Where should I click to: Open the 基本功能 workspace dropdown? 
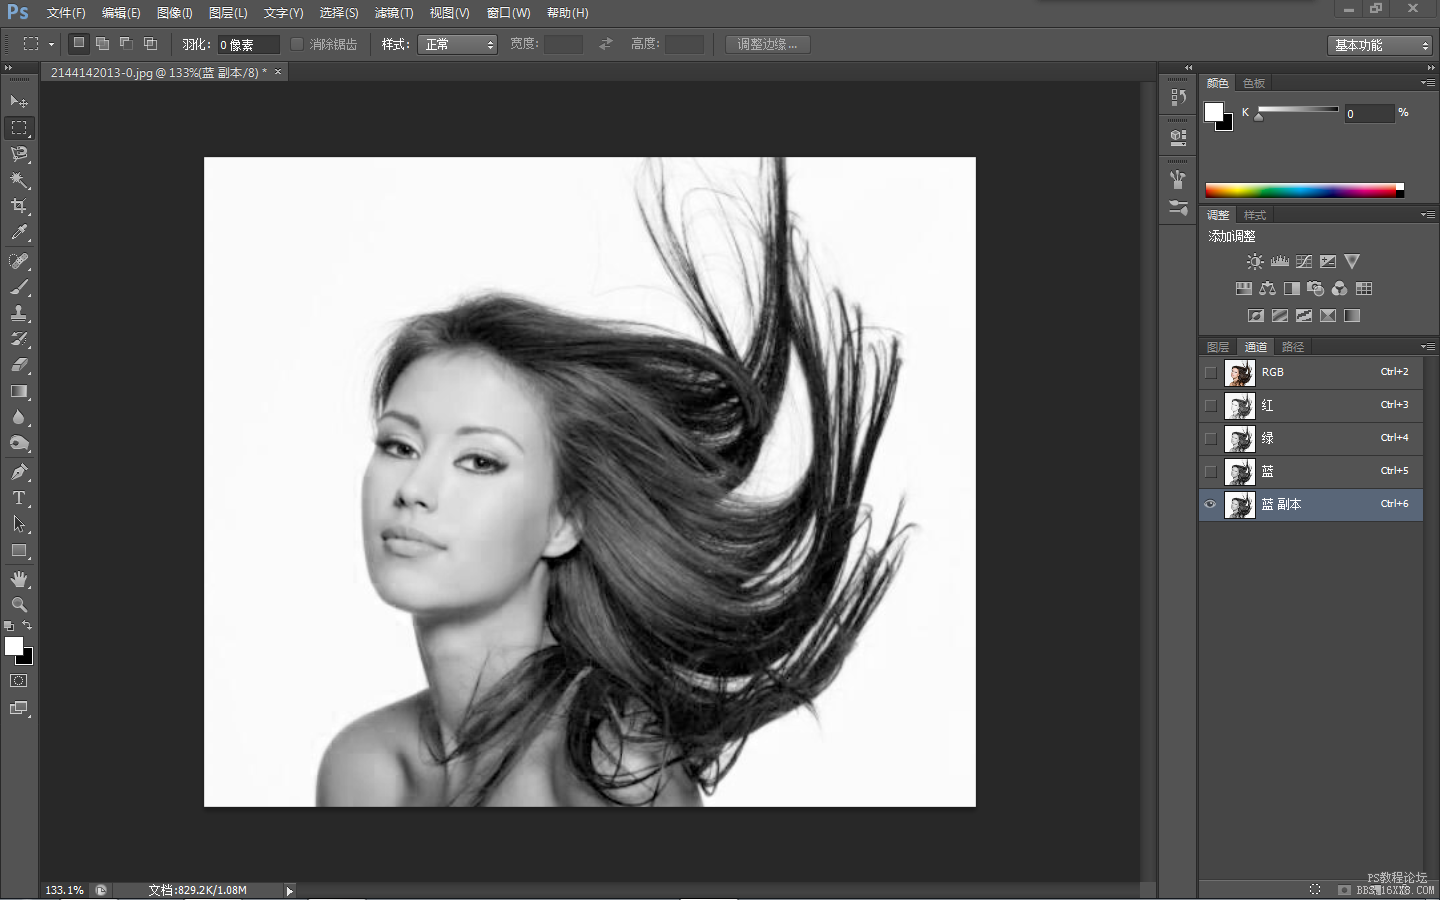1381,45
